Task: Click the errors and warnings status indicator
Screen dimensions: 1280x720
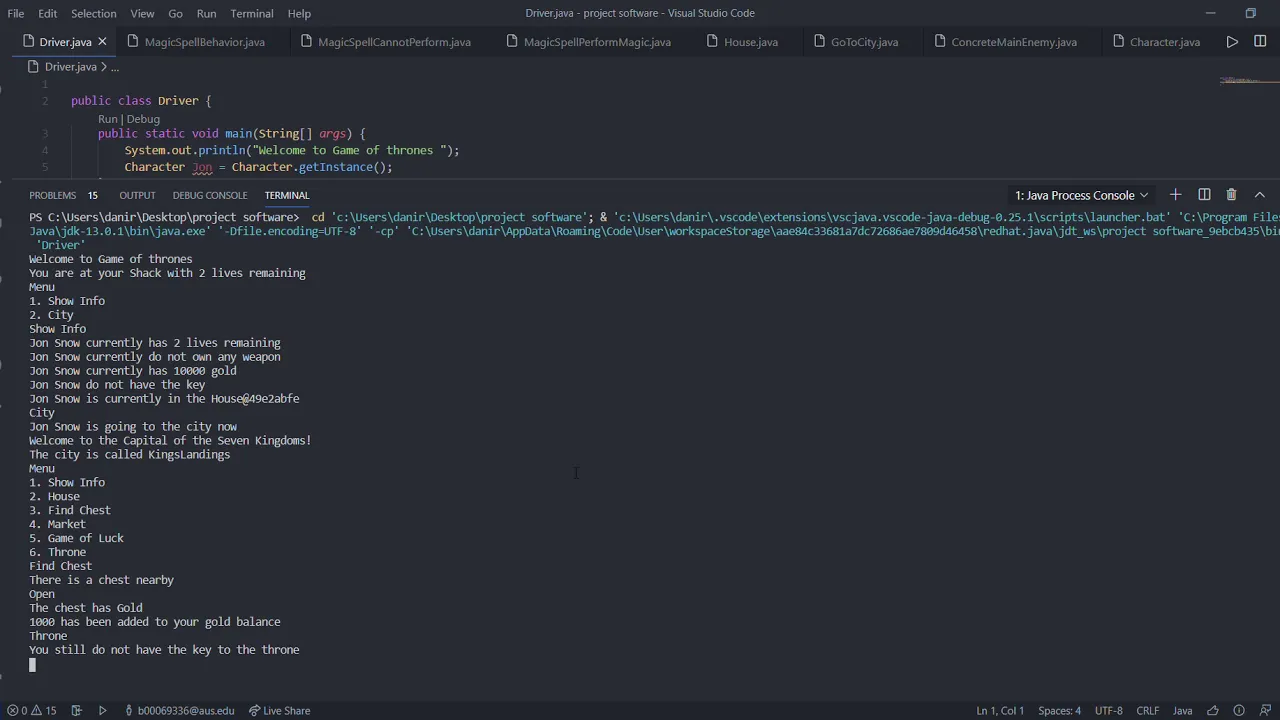Action: [x=32, y=711]
